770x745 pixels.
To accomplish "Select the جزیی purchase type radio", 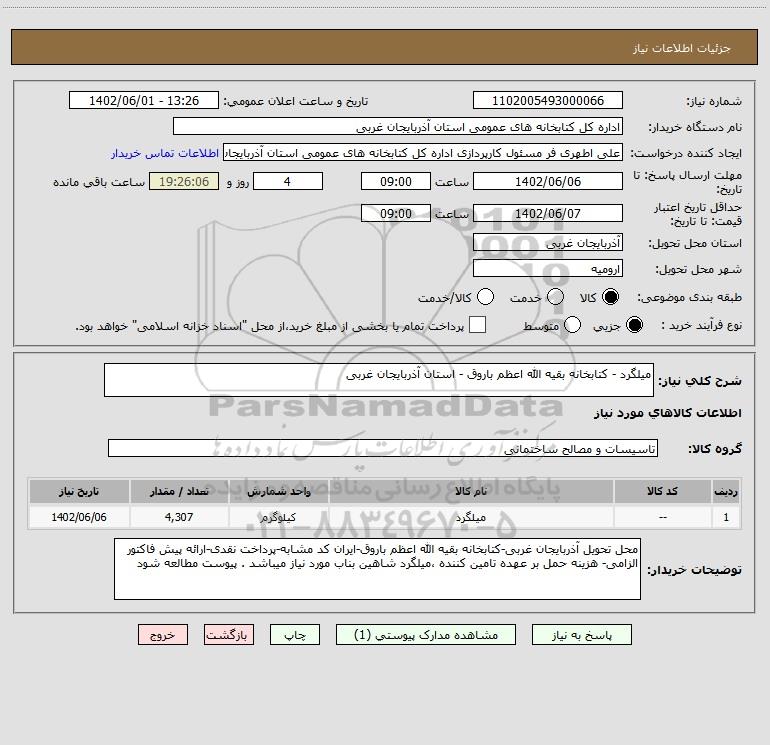I will coord(634,325).
